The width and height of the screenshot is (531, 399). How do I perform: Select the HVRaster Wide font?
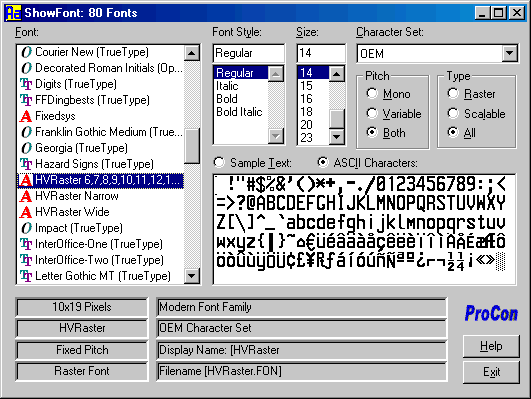coord(101,212)
